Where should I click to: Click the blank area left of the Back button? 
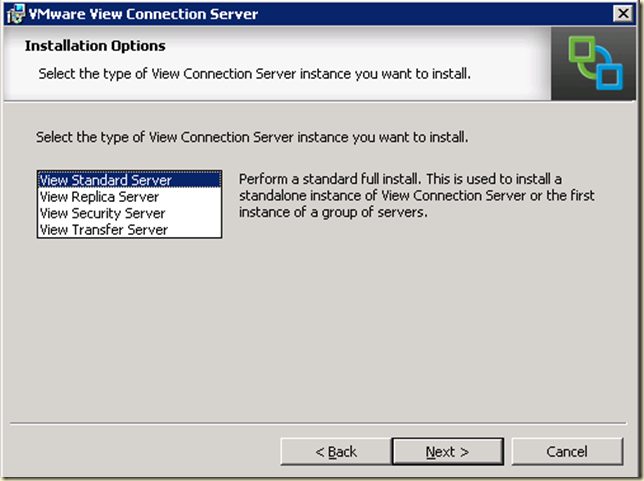tap(150, 452)
